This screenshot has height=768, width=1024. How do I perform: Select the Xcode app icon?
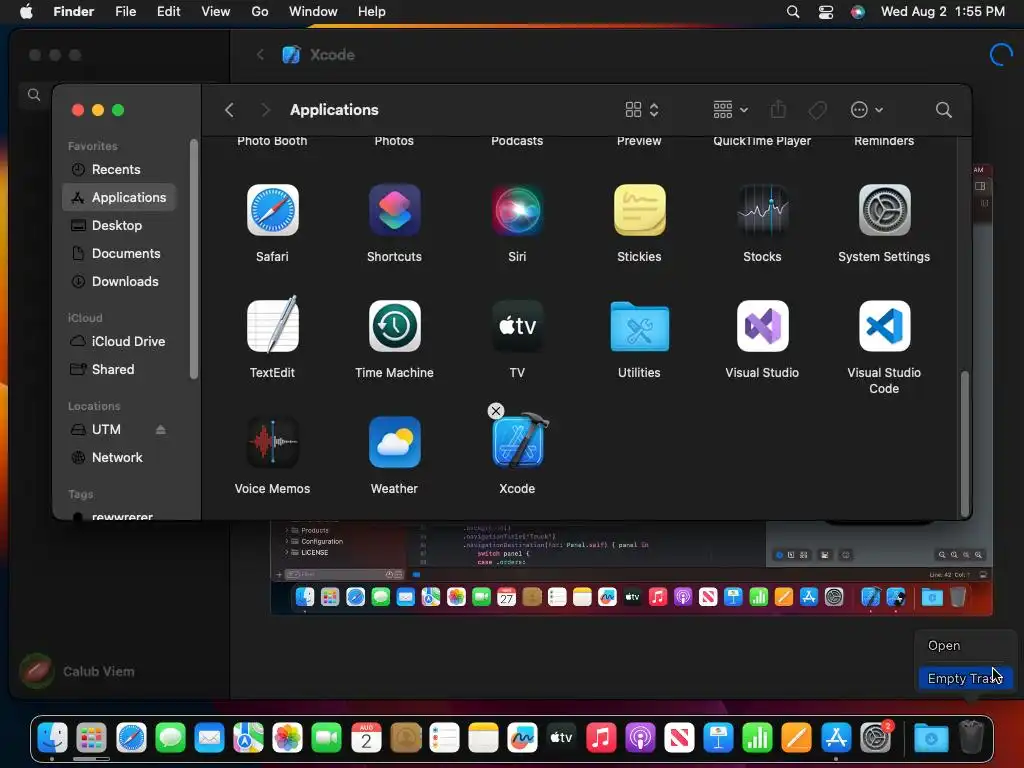[519, 441]
